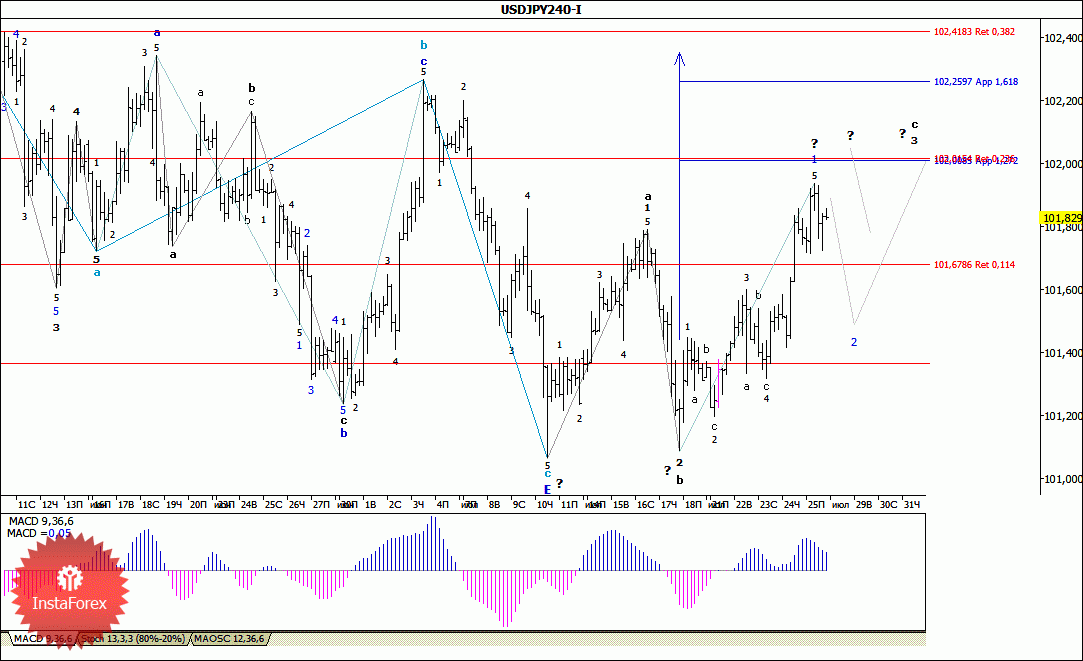This screenshot has height=661, width=1083.
Task: Click the blue upward arrow head on chart
Action: coord(680,59)
